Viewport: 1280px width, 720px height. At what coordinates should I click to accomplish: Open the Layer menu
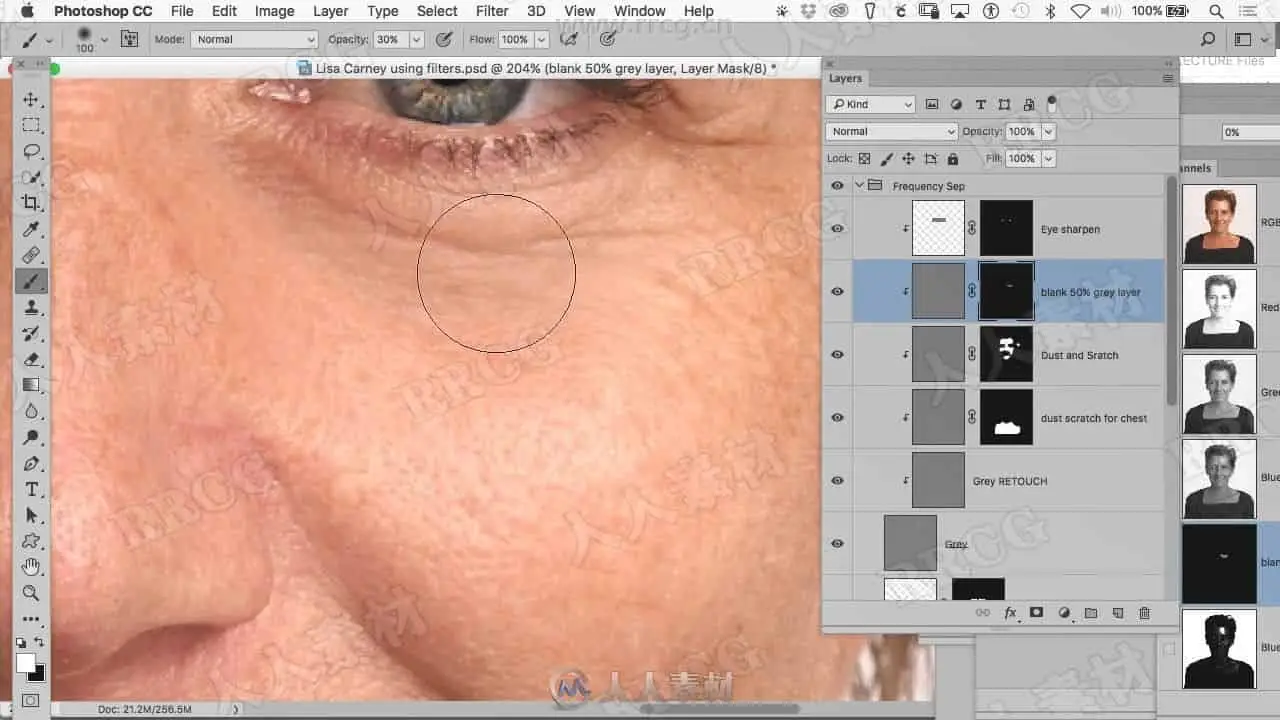click(330, 11)
